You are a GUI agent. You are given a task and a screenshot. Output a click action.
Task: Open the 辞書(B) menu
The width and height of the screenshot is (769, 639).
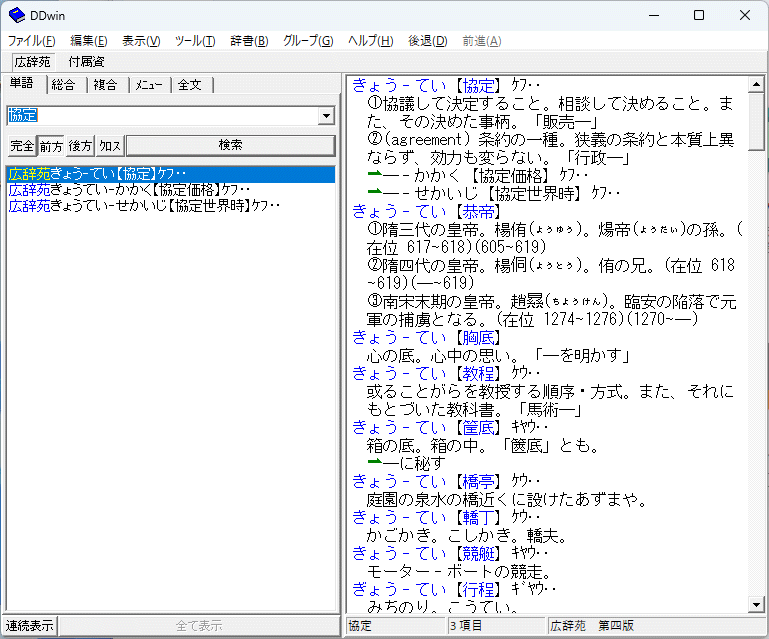pyautogui.click(x=249, y=41)
